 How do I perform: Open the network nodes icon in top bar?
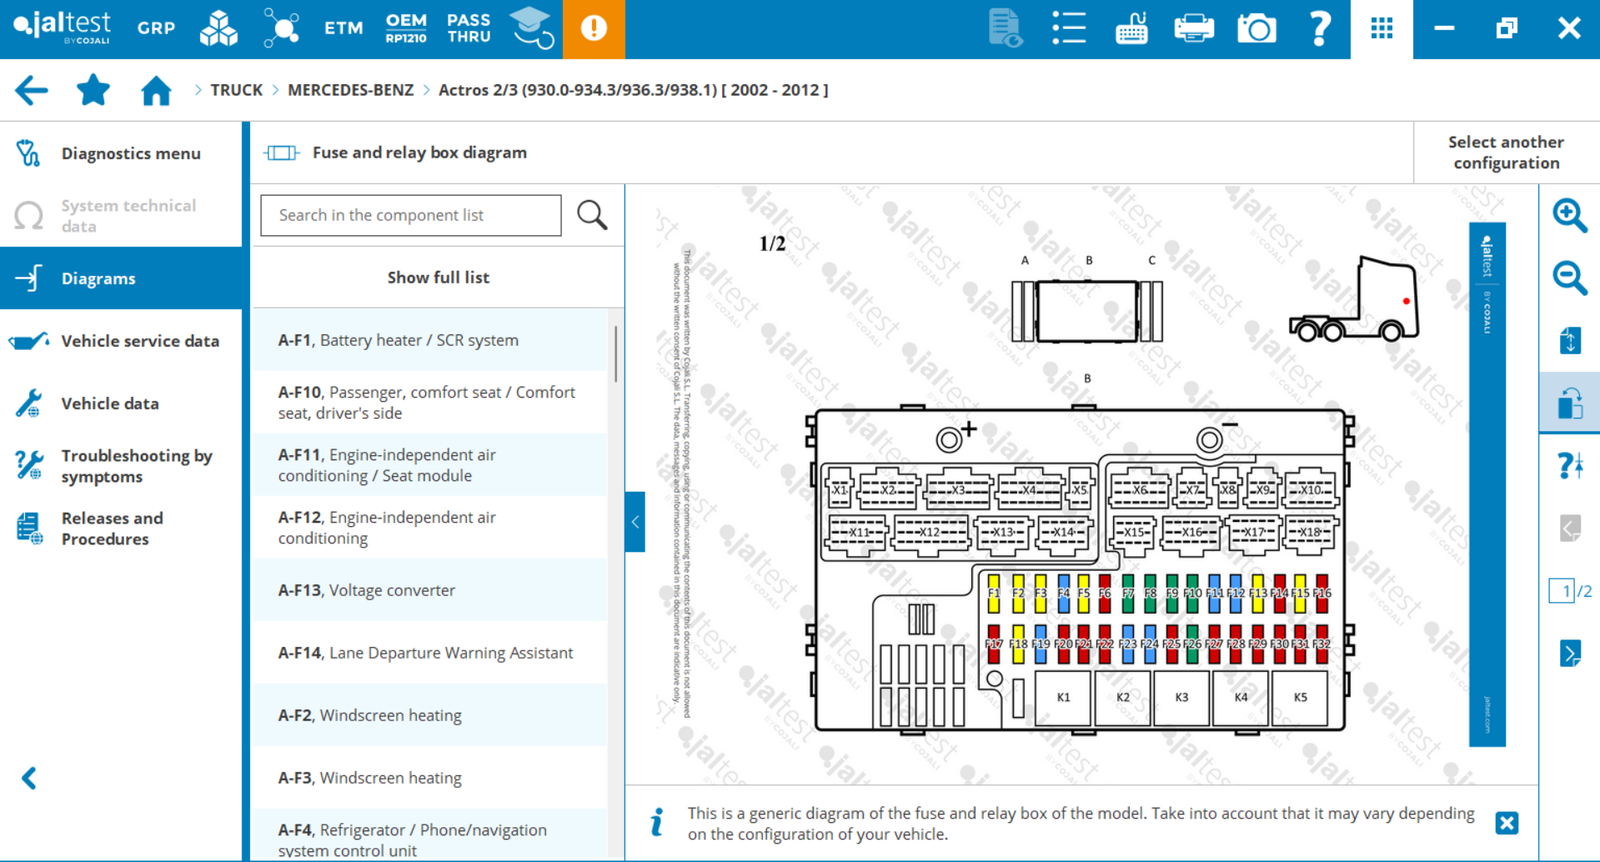(281, 28)
